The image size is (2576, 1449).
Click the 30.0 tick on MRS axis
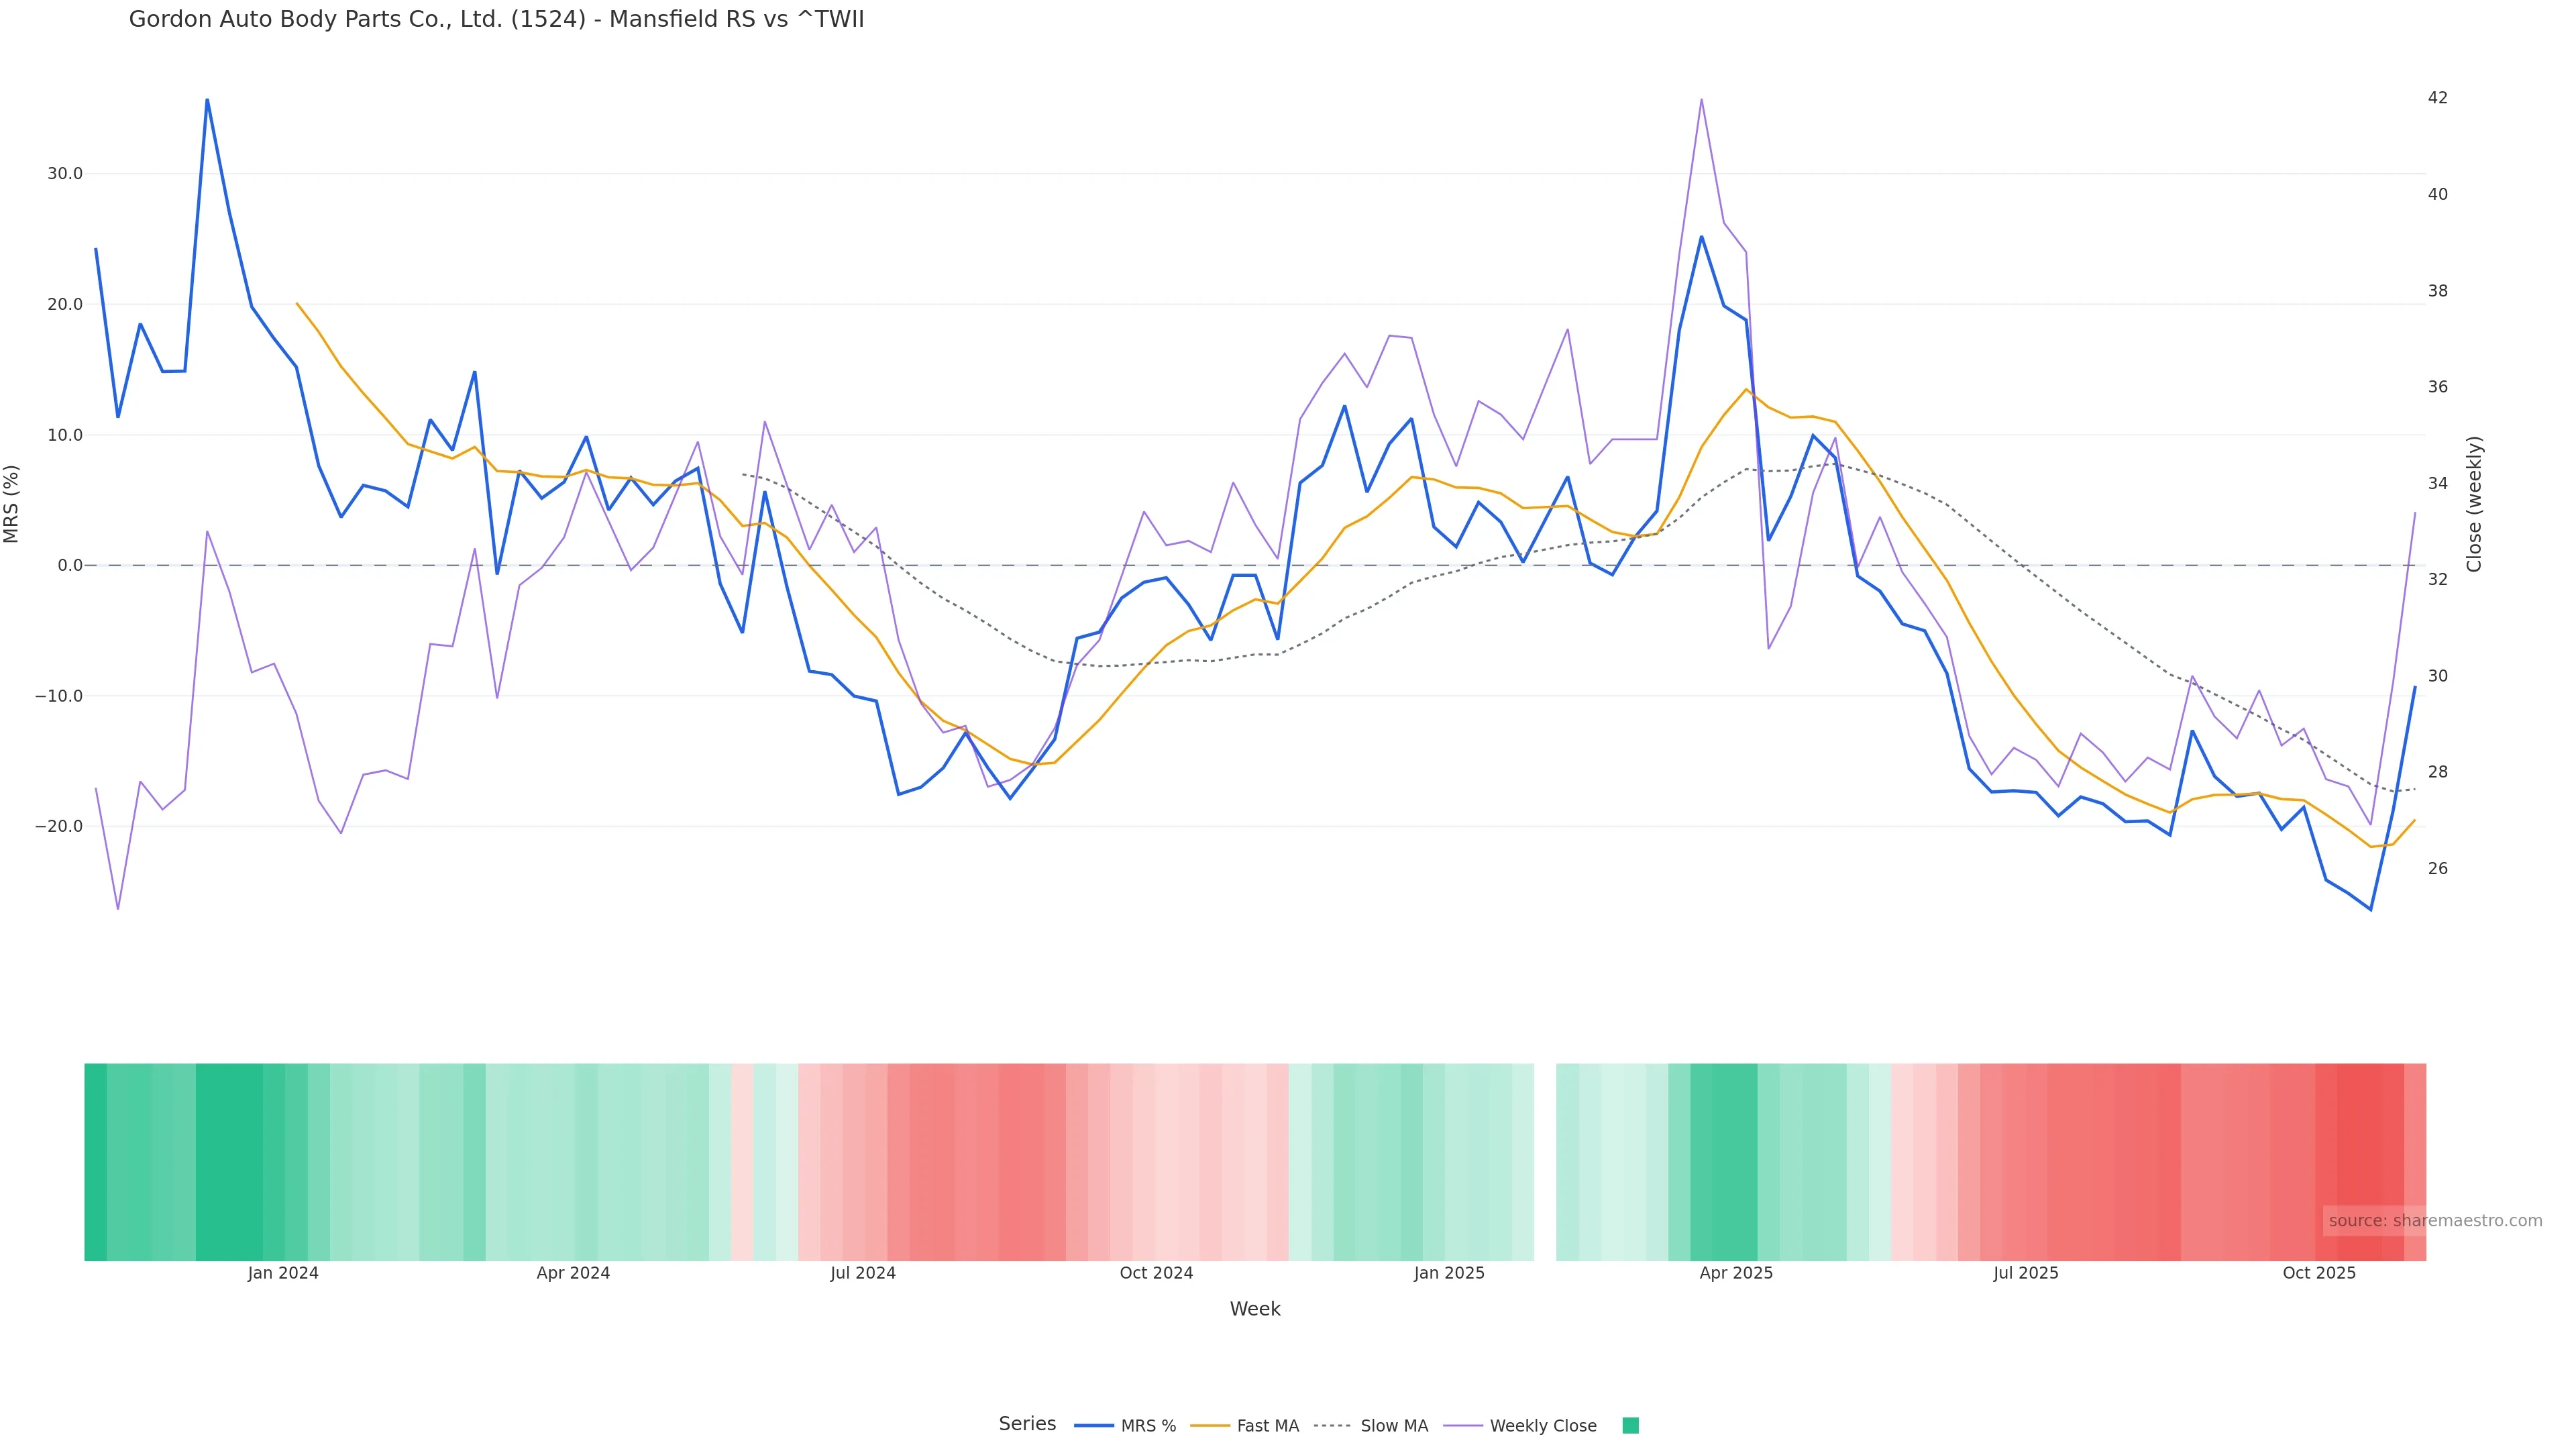(65, 173)
